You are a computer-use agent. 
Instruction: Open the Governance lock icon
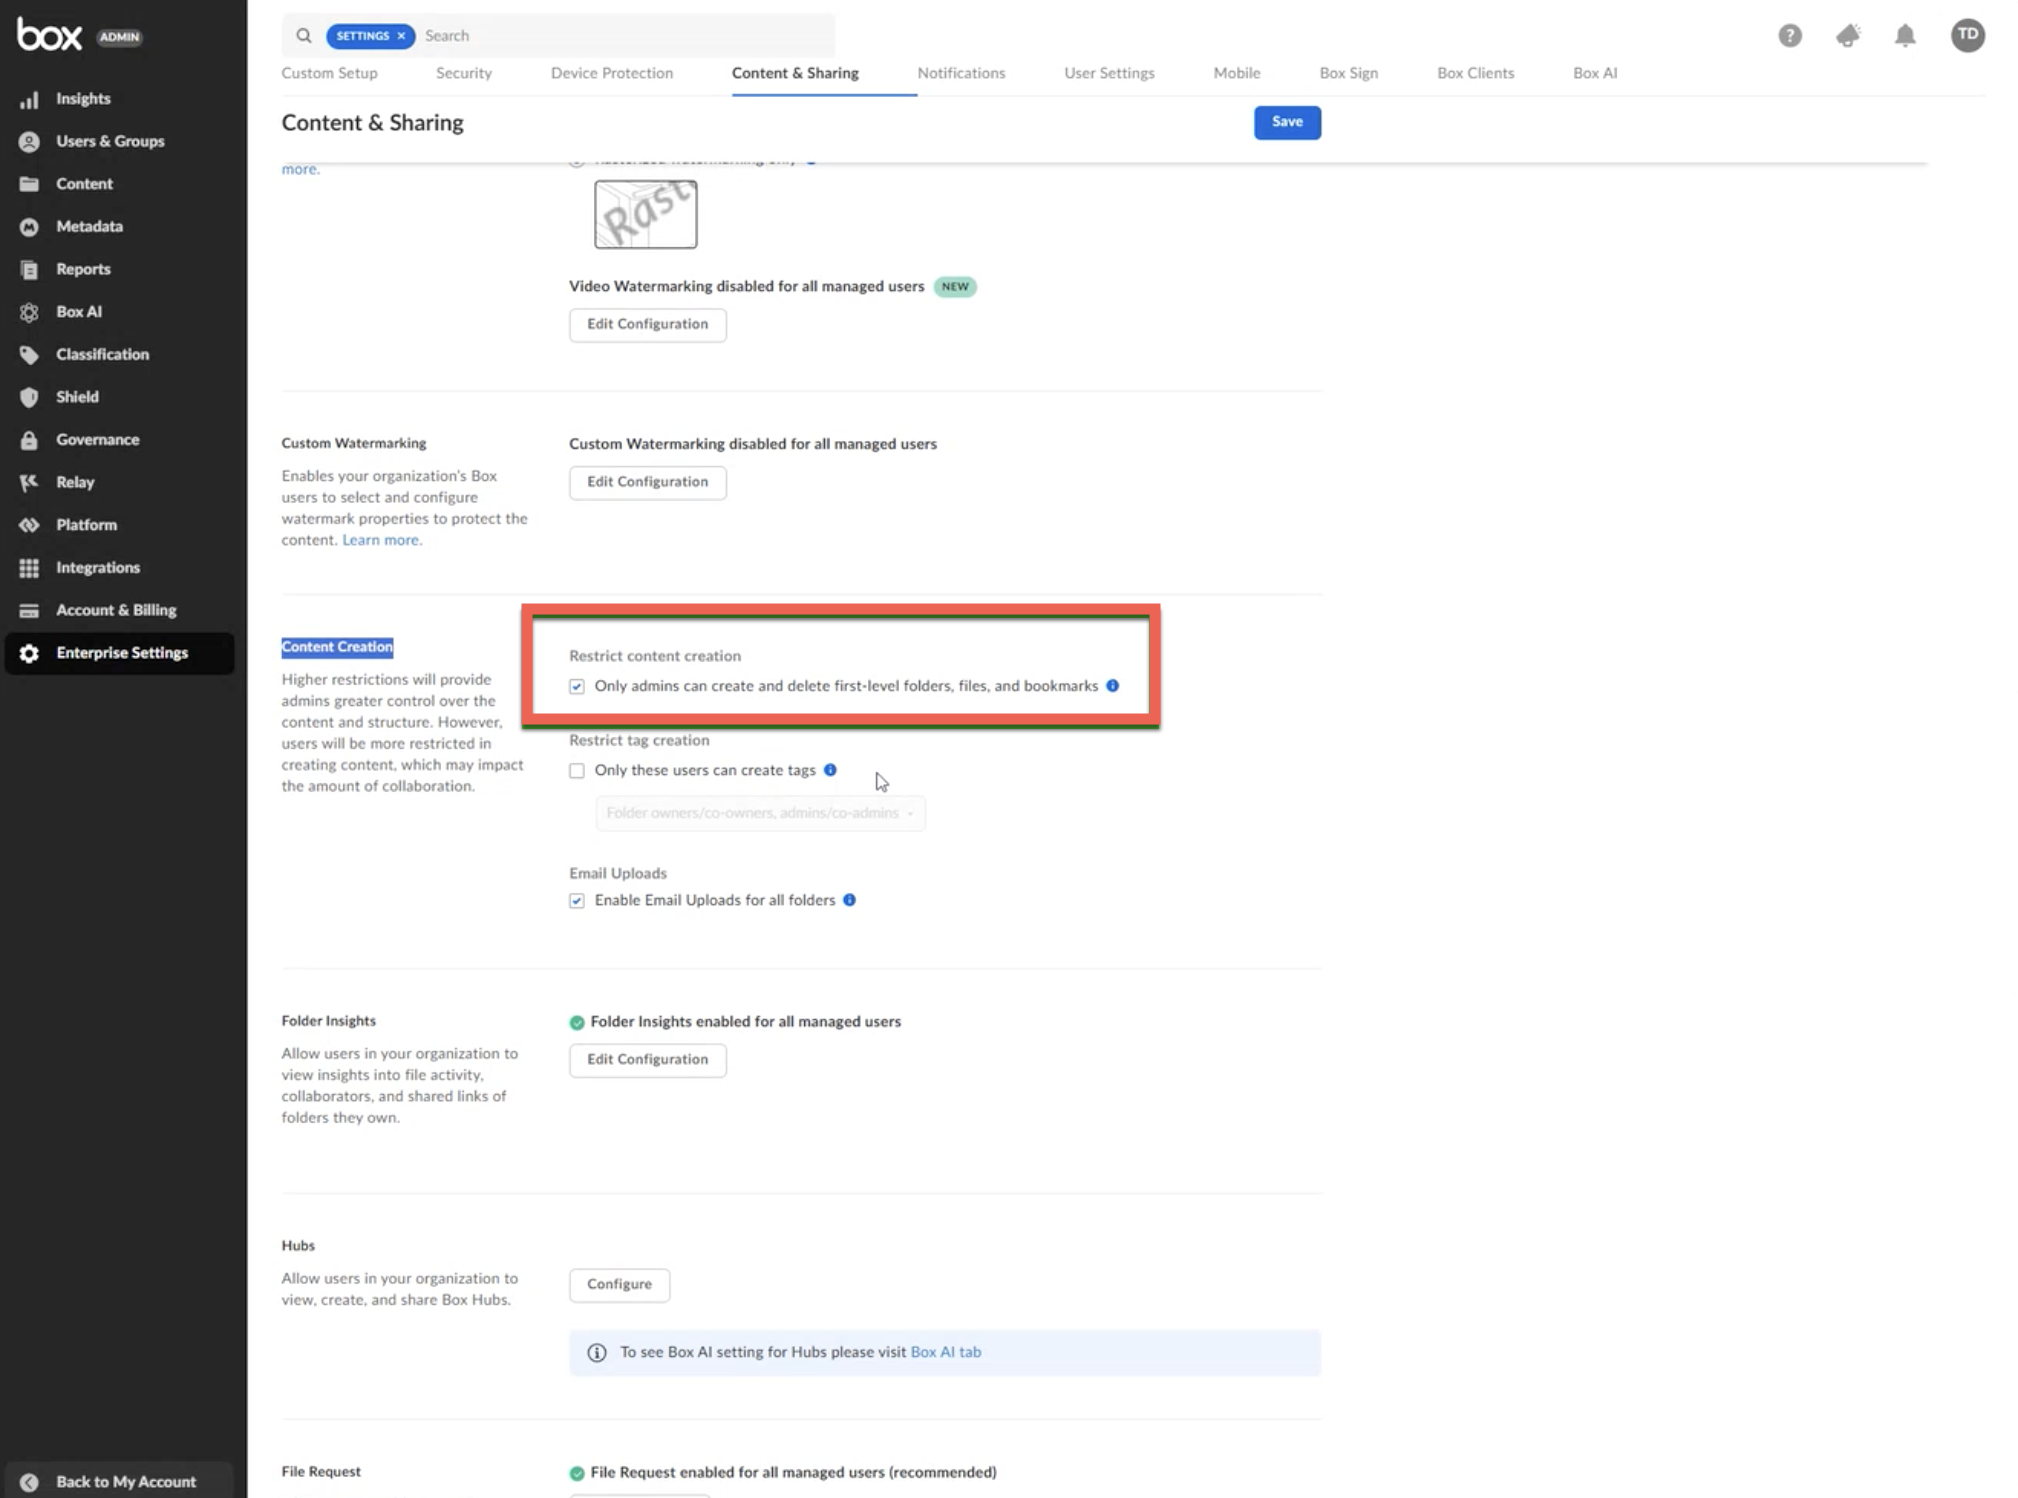pyautogui.click(x=29, y=440)
